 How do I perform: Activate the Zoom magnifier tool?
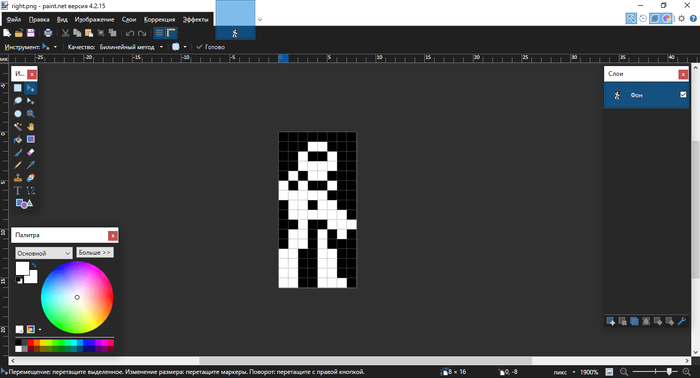(x=30, y=114)
